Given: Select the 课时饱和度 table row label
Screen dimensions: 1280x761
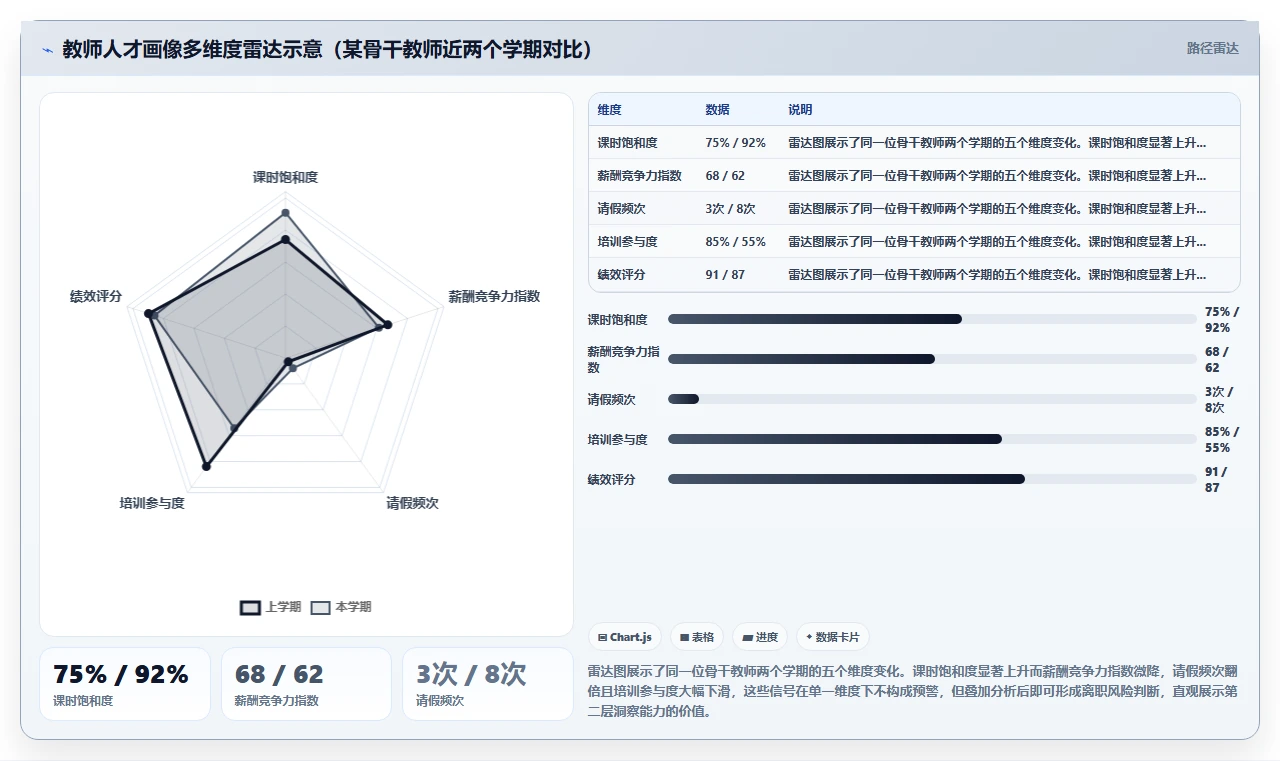Looking at the screenshot, I should click(x=628, y=143).
